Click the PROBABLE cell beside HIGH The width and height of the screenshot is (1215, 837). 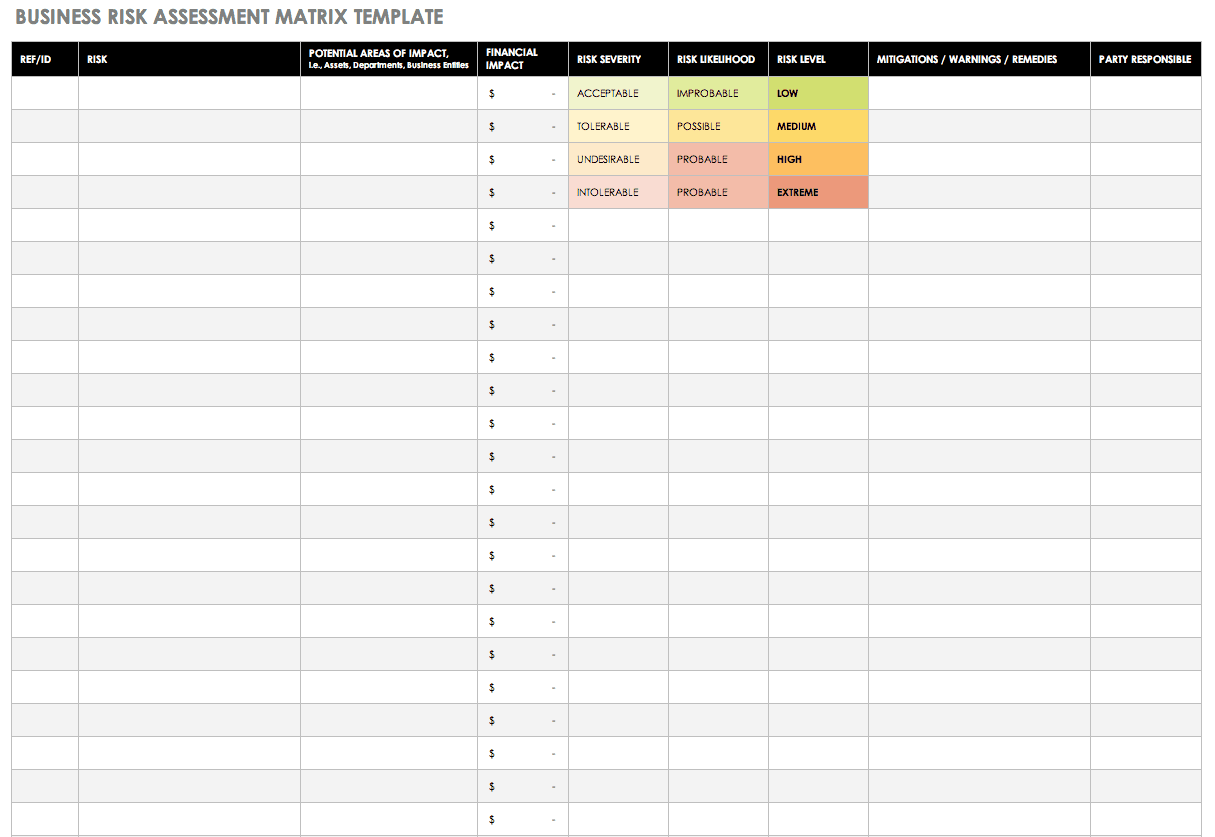click(717, 158)
